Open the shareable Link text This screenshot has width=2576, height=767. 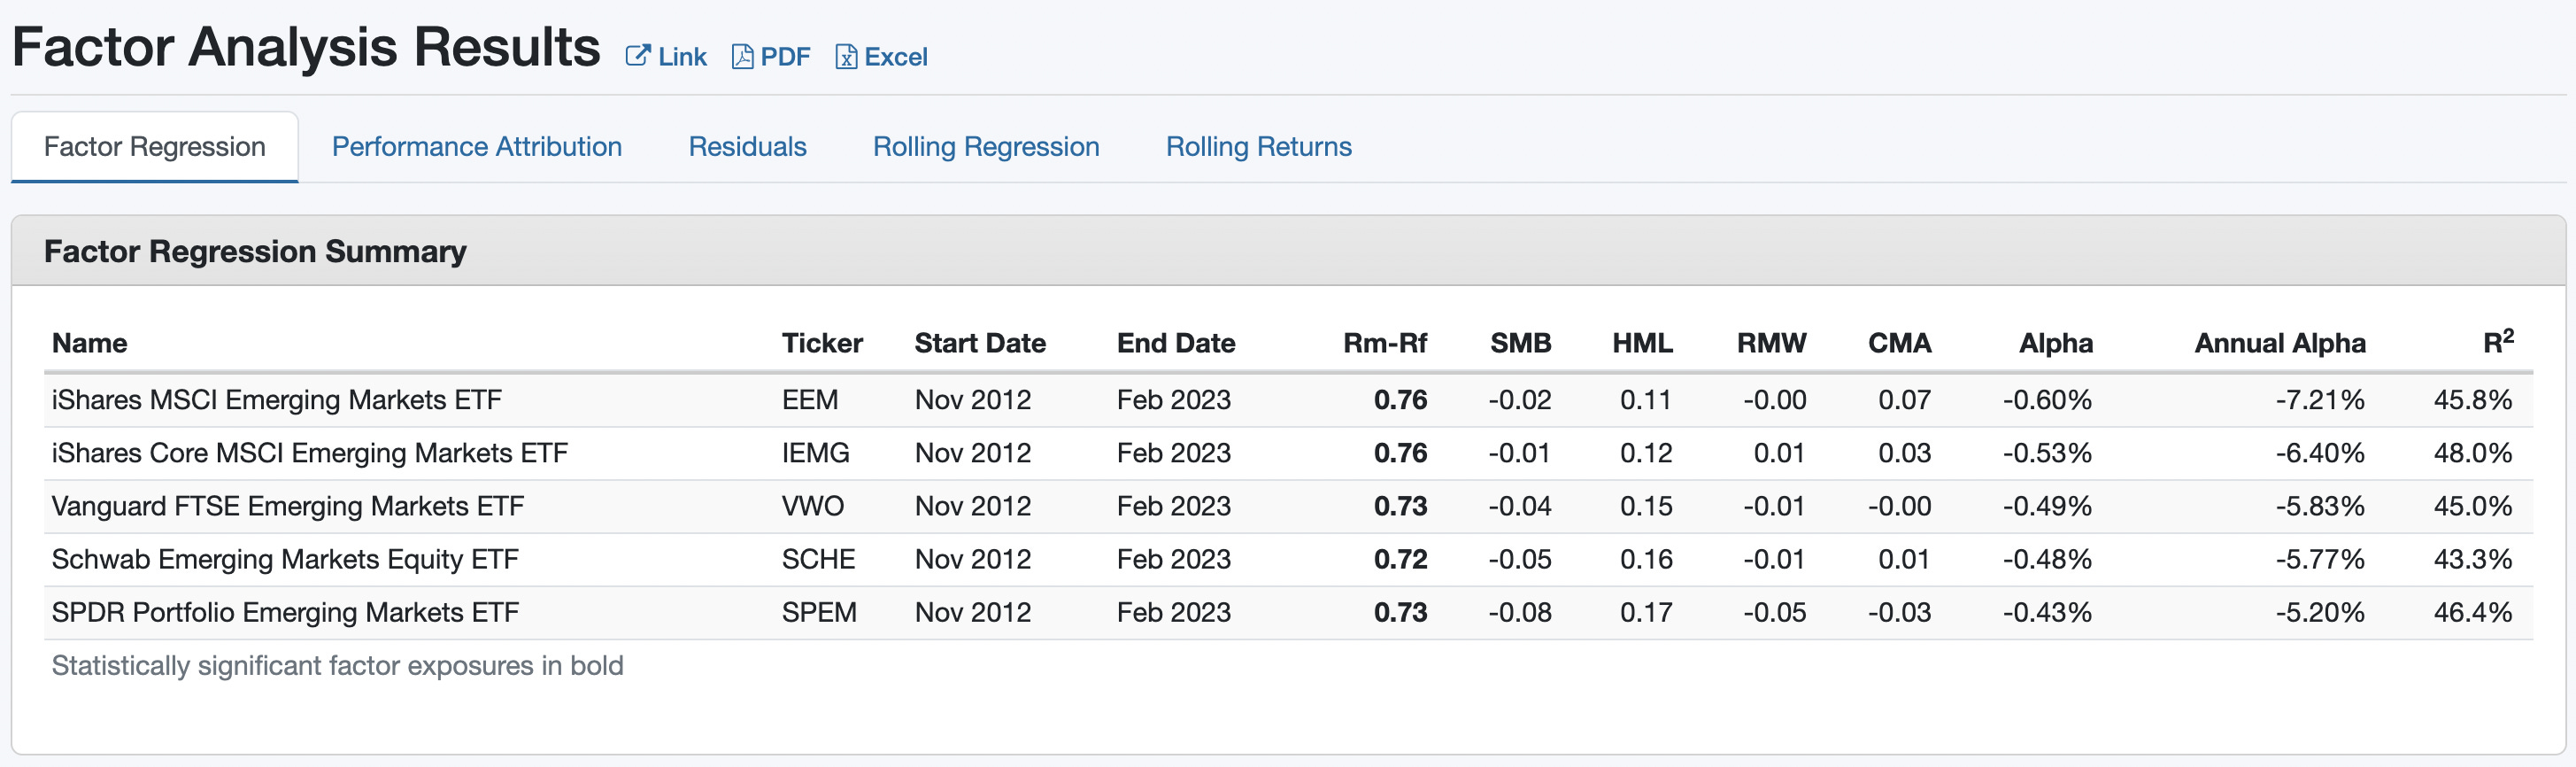coord(682,57)
